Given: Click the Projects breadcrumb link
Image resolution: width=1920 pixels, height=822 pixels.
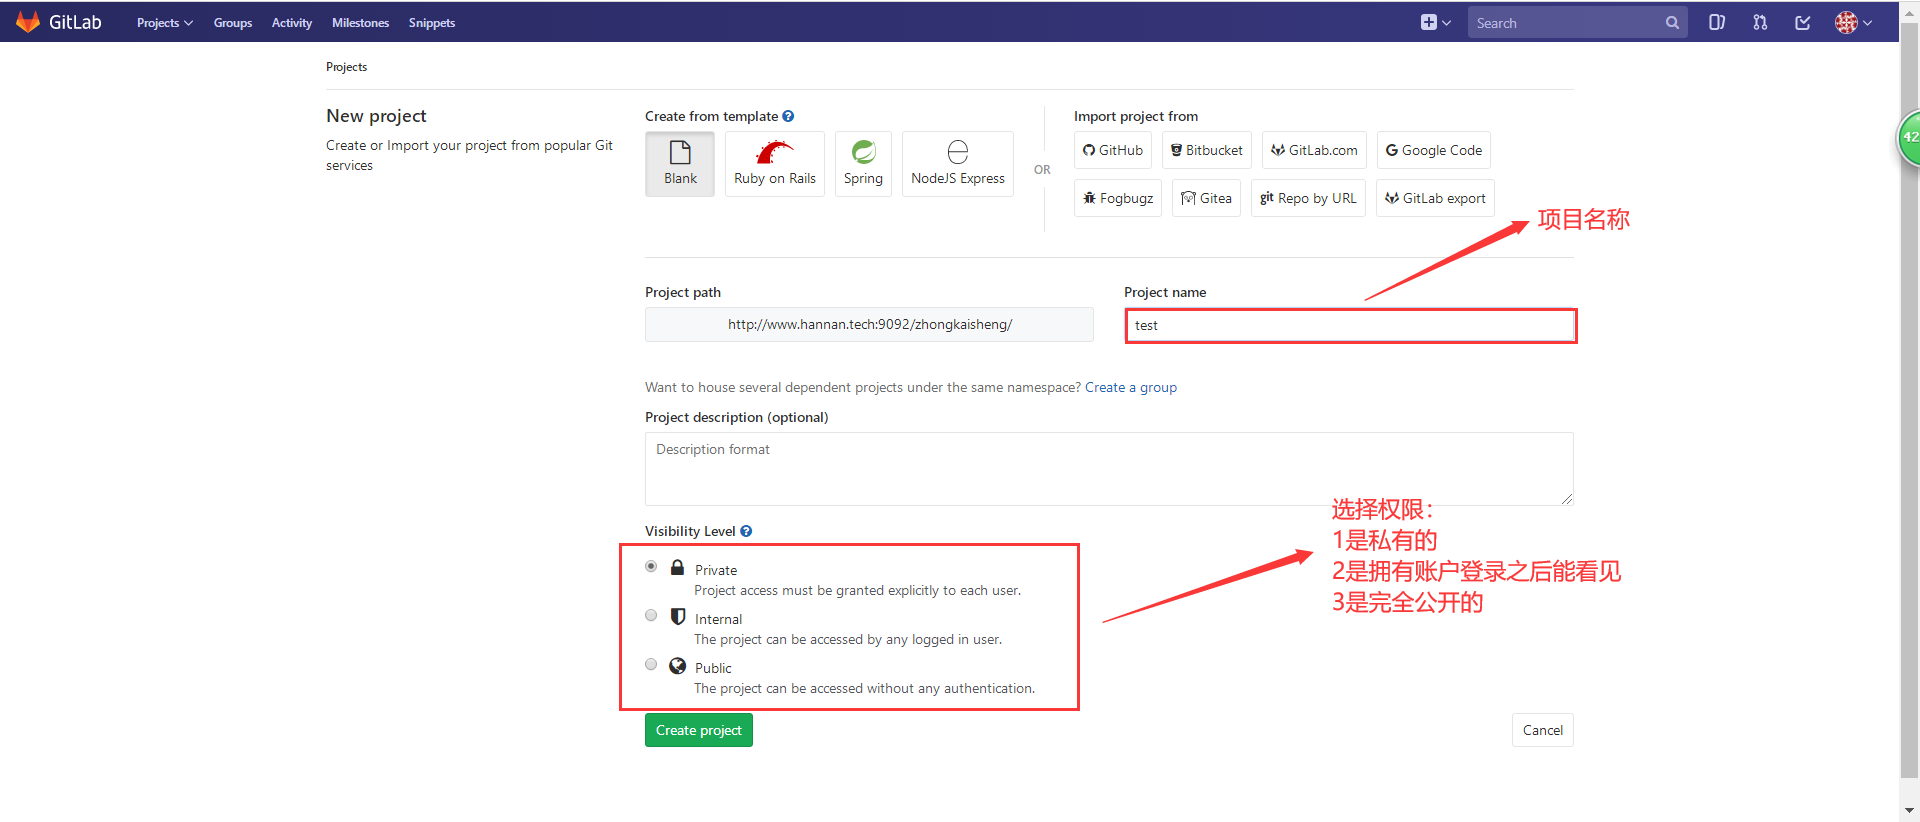Looking at the screenshot, I should coord(346,67).
